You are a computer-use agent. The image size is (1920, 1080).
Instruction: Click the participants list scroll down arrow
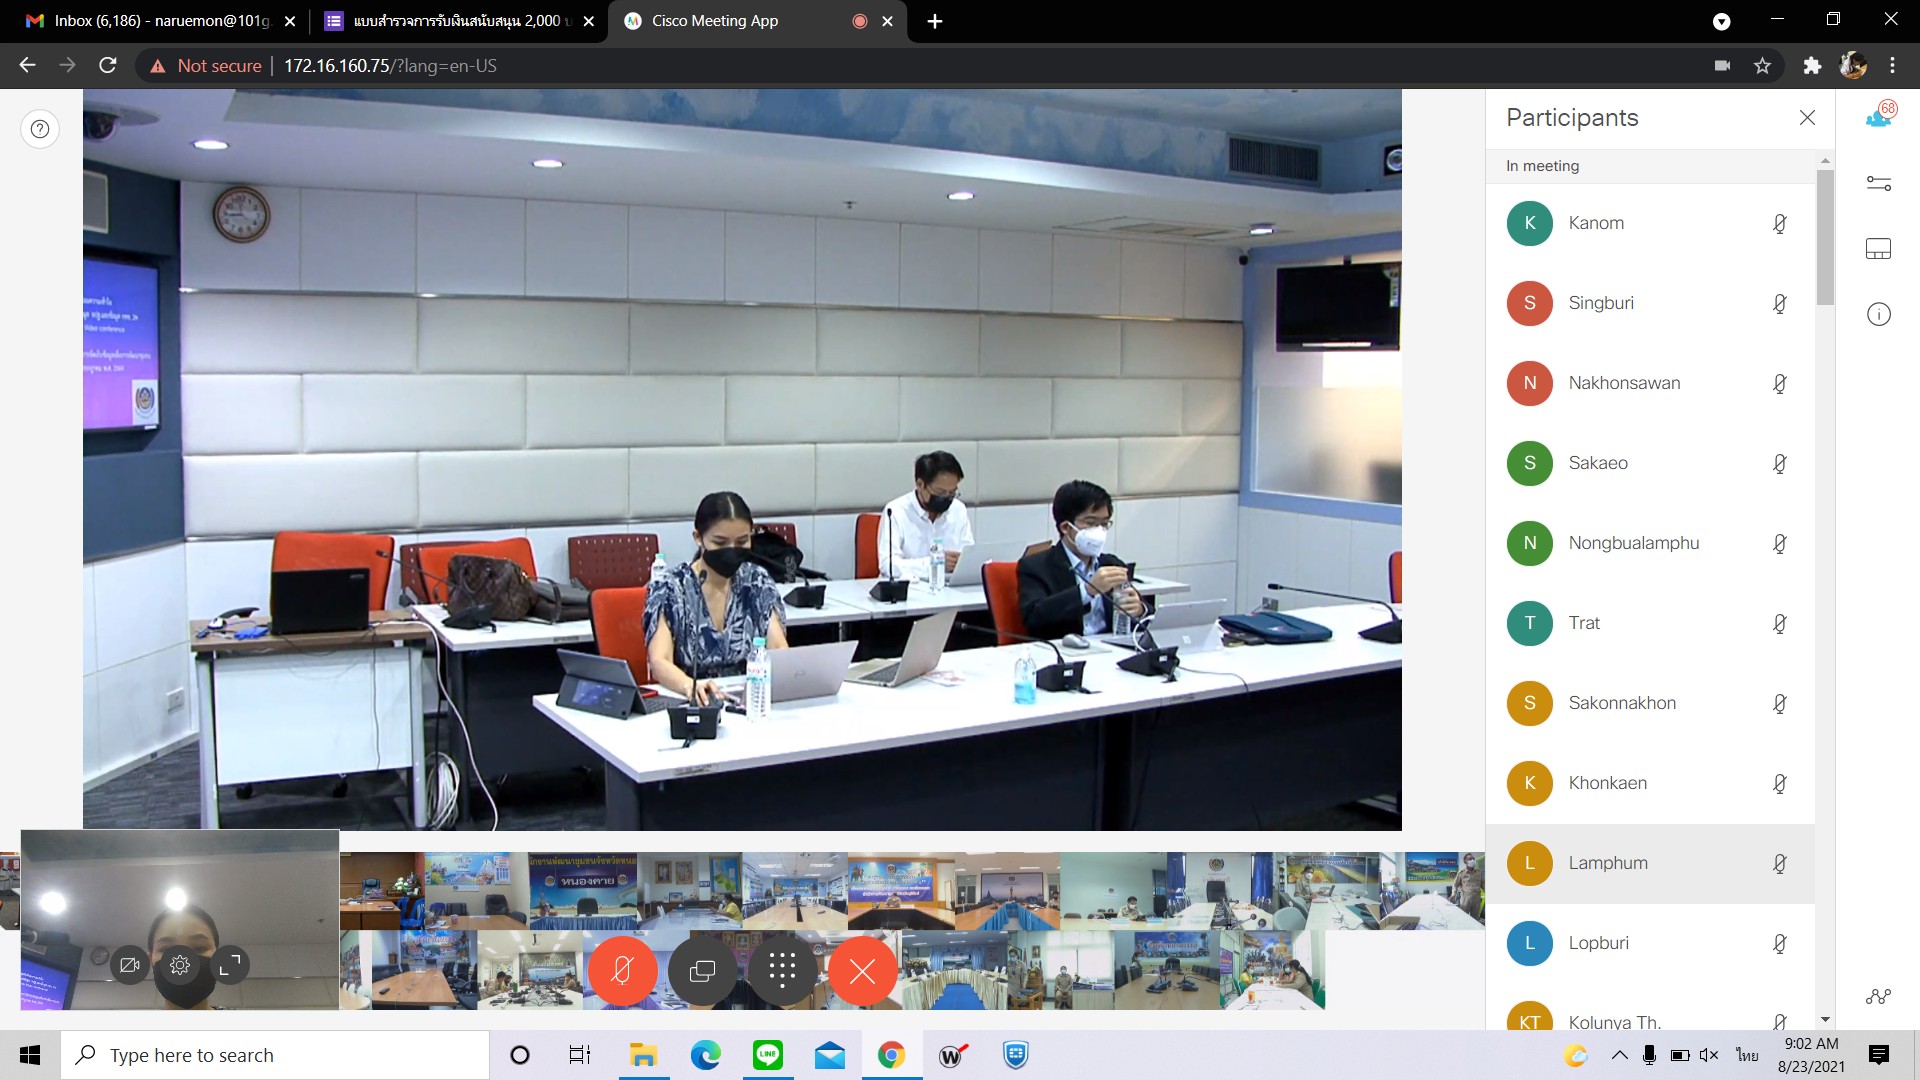(x=1825, y=1020)
